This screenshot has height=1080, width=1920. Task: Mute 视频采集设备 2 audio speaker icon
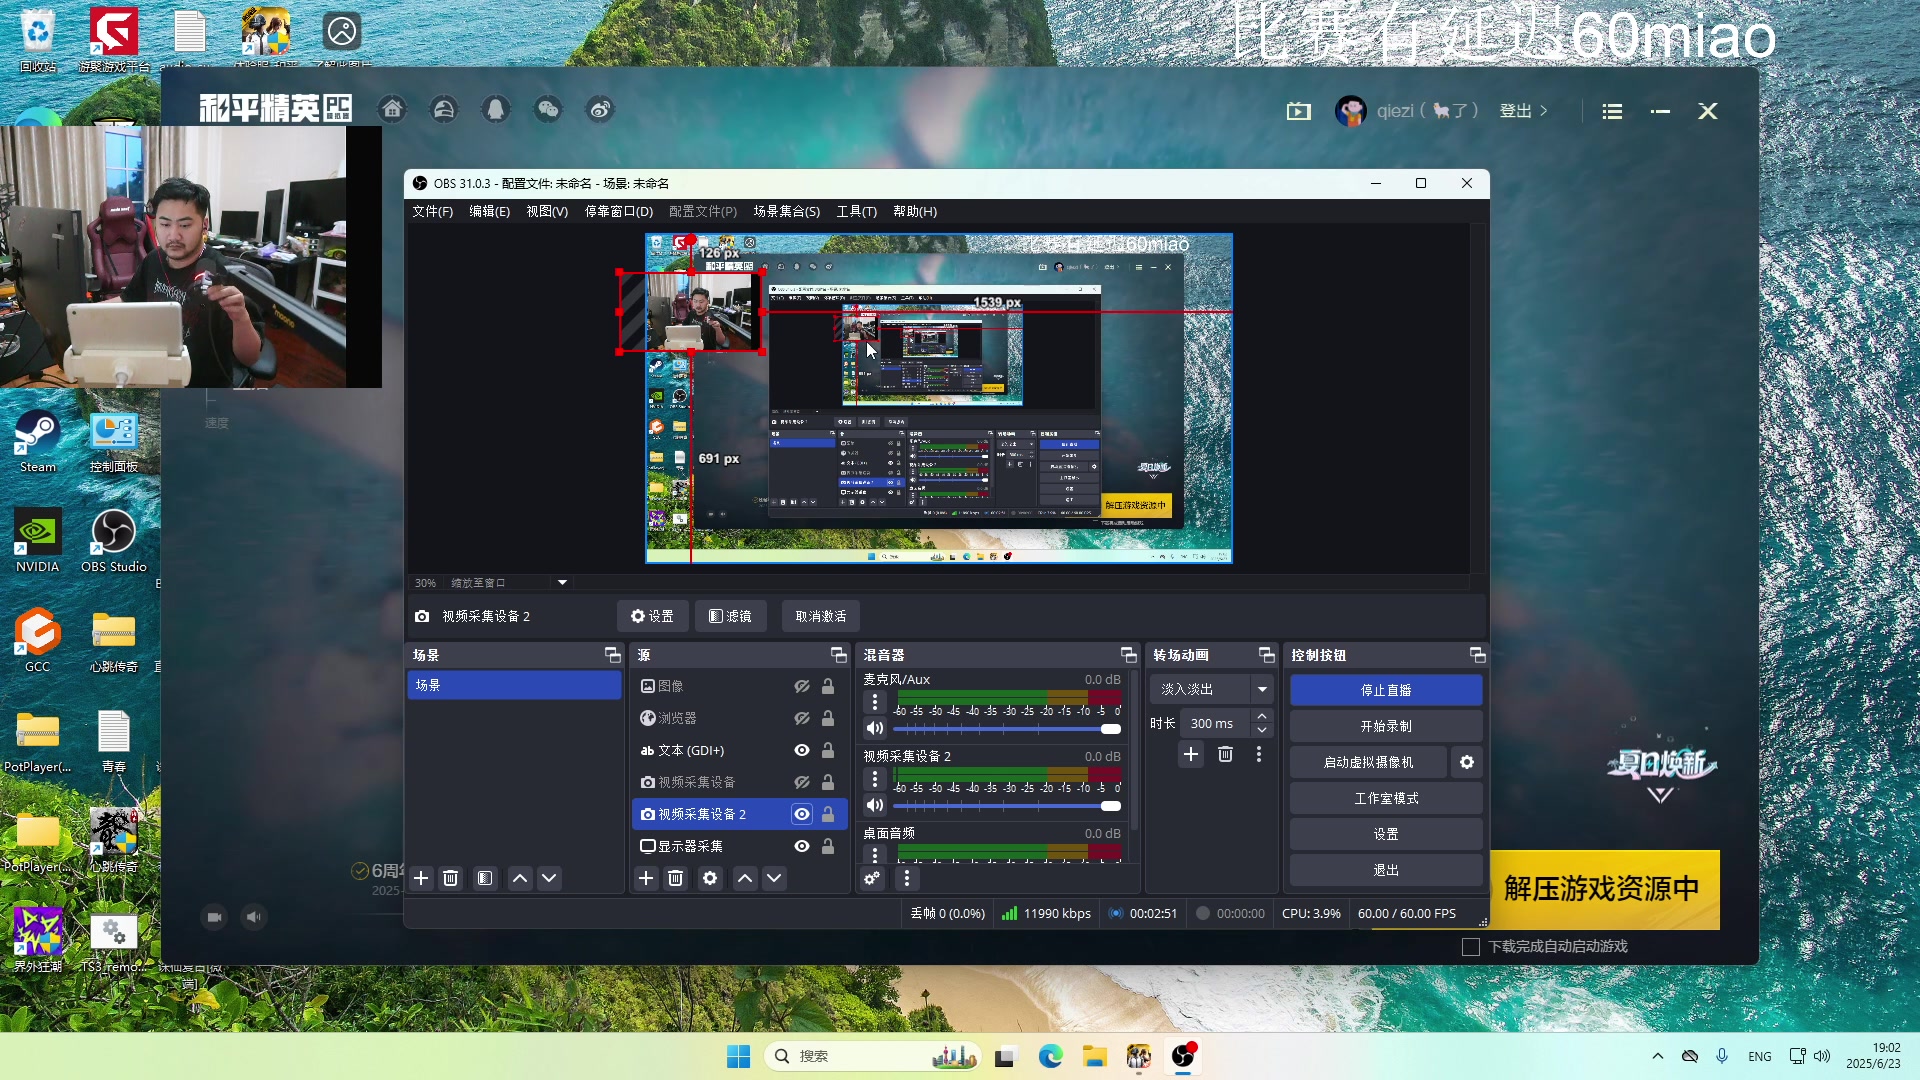click(875, 805)
